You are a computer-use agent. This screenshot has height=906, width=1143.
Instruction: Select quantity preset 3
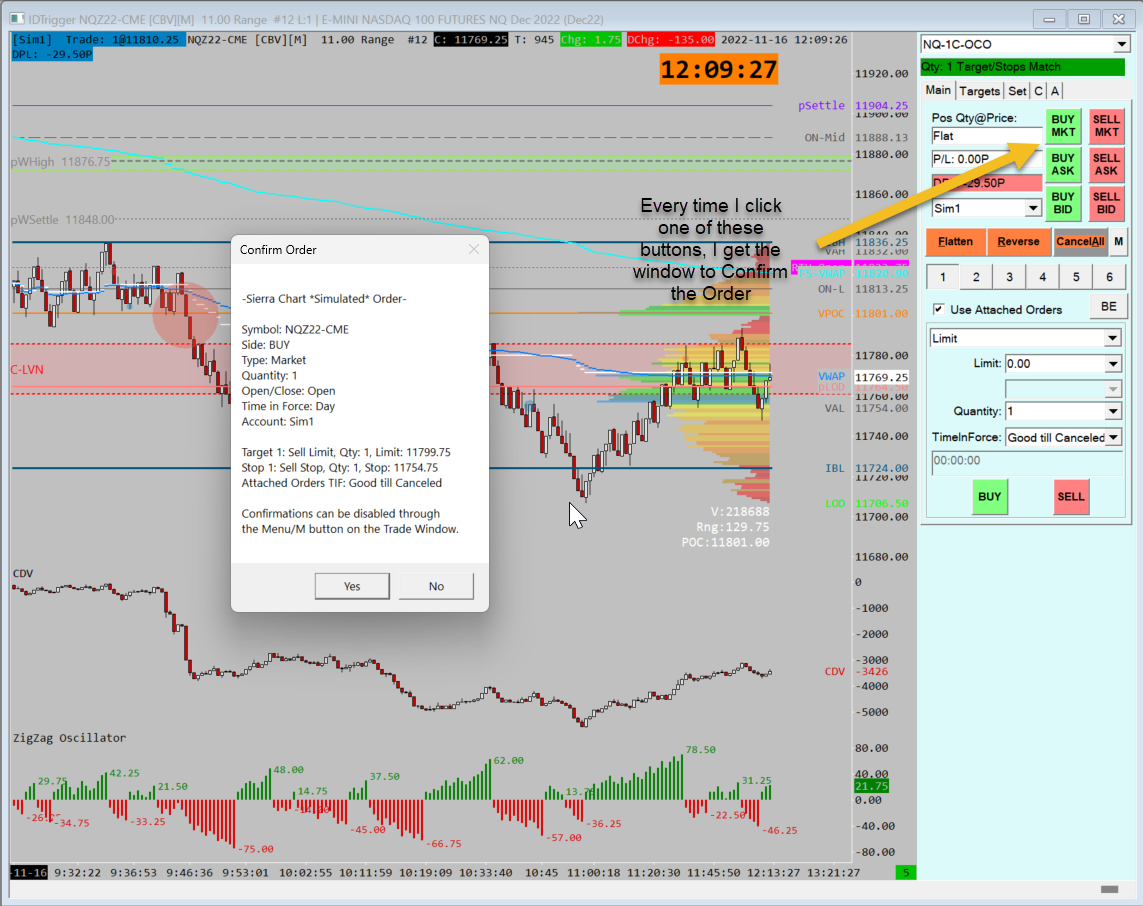tap(1010, 277)
